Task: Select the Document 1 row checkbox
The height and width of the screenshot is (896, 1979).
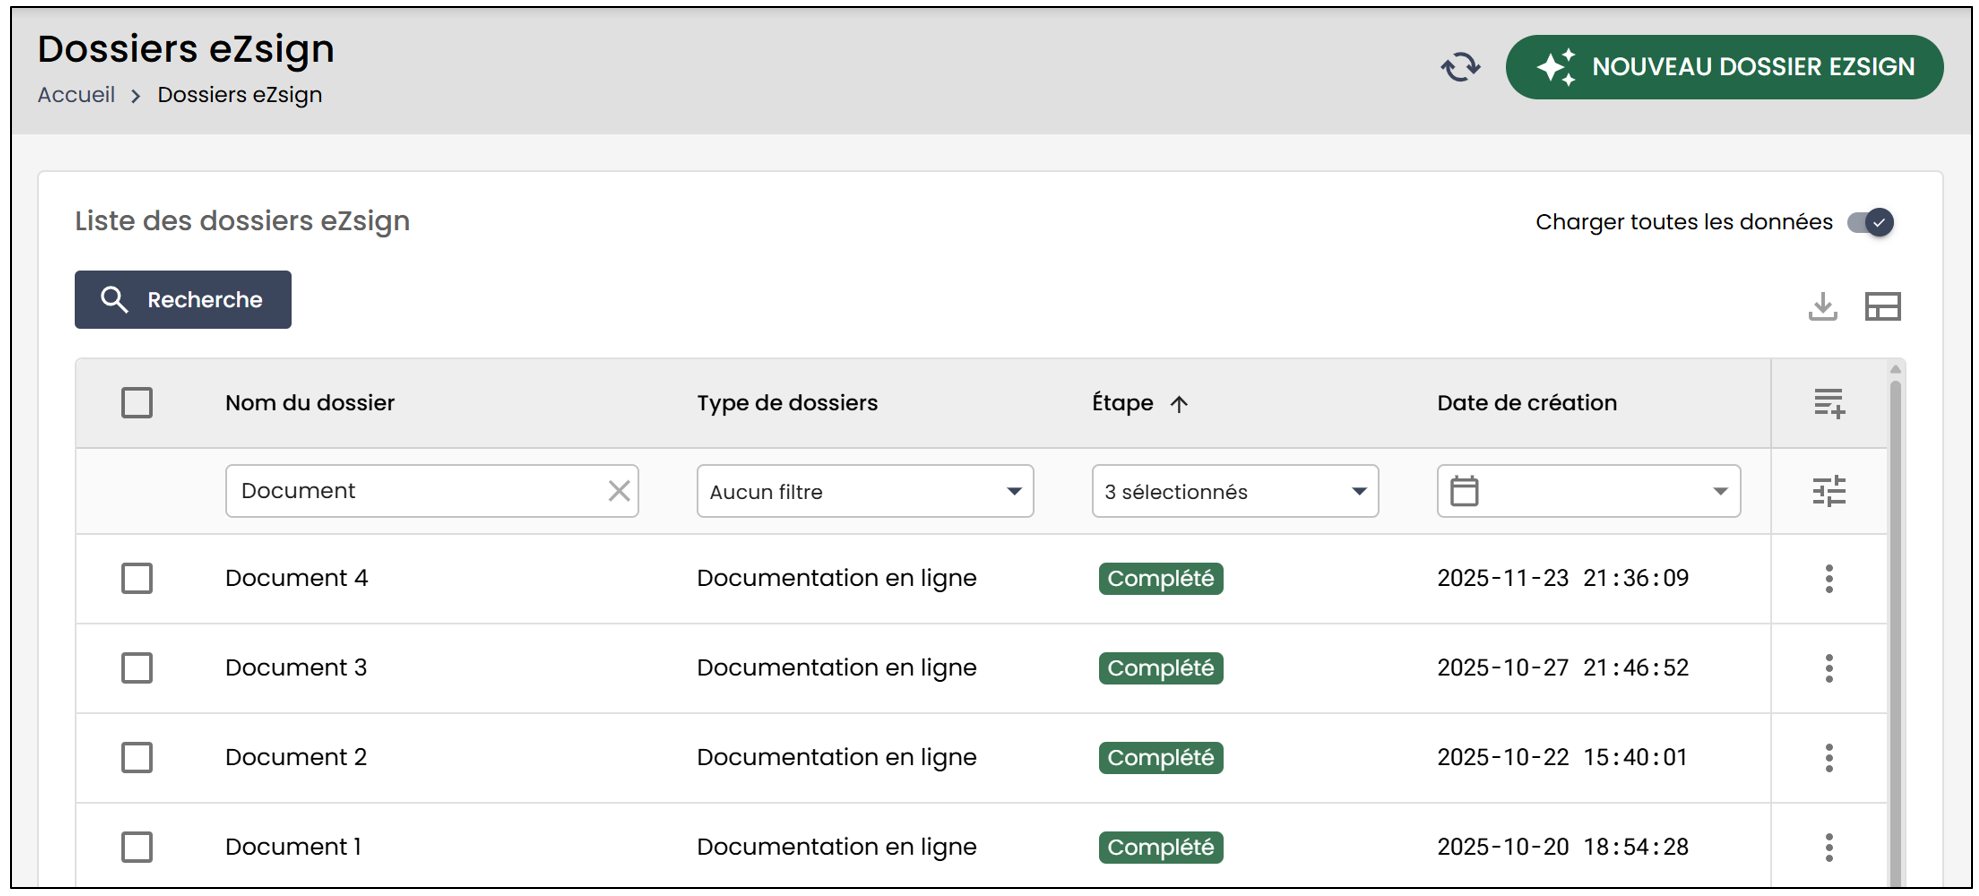Action: [137, 847]
